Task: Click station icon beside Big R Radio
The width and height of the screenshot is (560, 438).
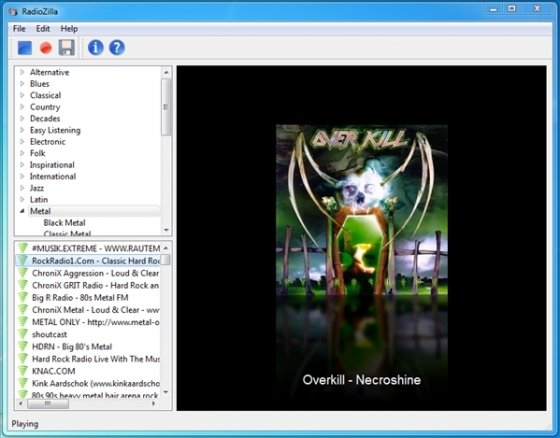Action: click(x=23, y=297)
